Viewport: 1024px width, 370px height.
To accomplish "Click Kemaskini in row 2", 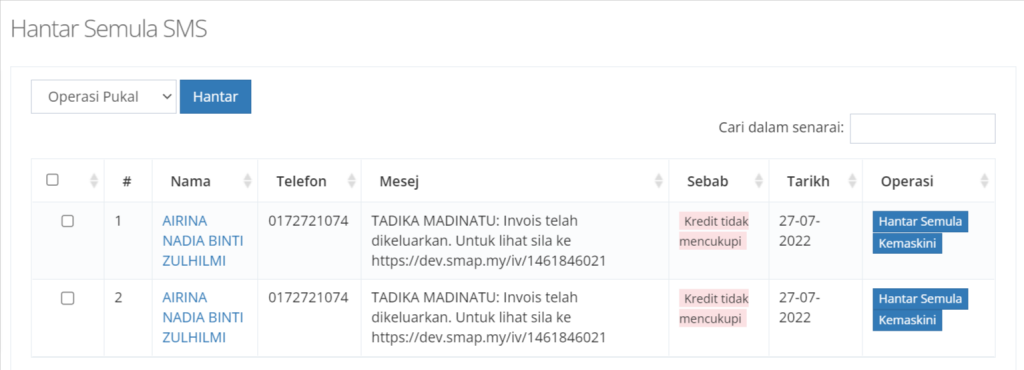I will (x=907, y=320).
